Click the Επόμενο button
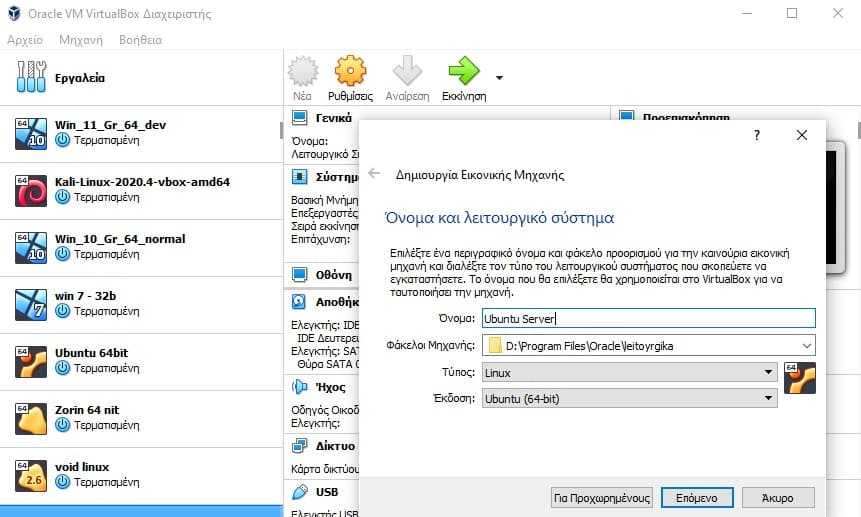861x517 pixels. click(x=697, y=498)
